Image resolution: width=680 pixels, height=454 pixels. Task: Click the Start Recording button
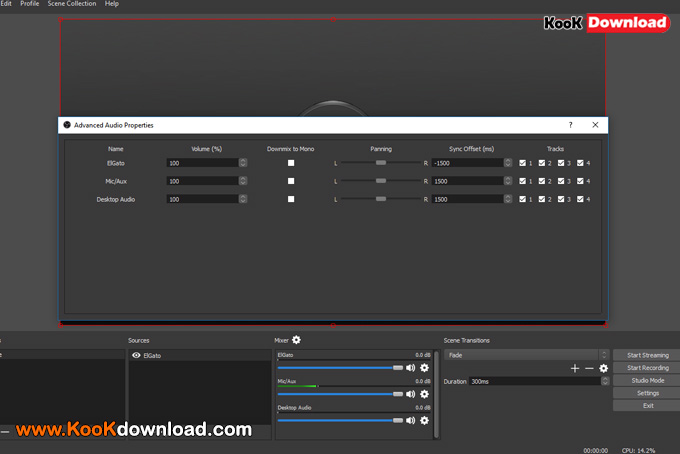[x=648, y=368]
